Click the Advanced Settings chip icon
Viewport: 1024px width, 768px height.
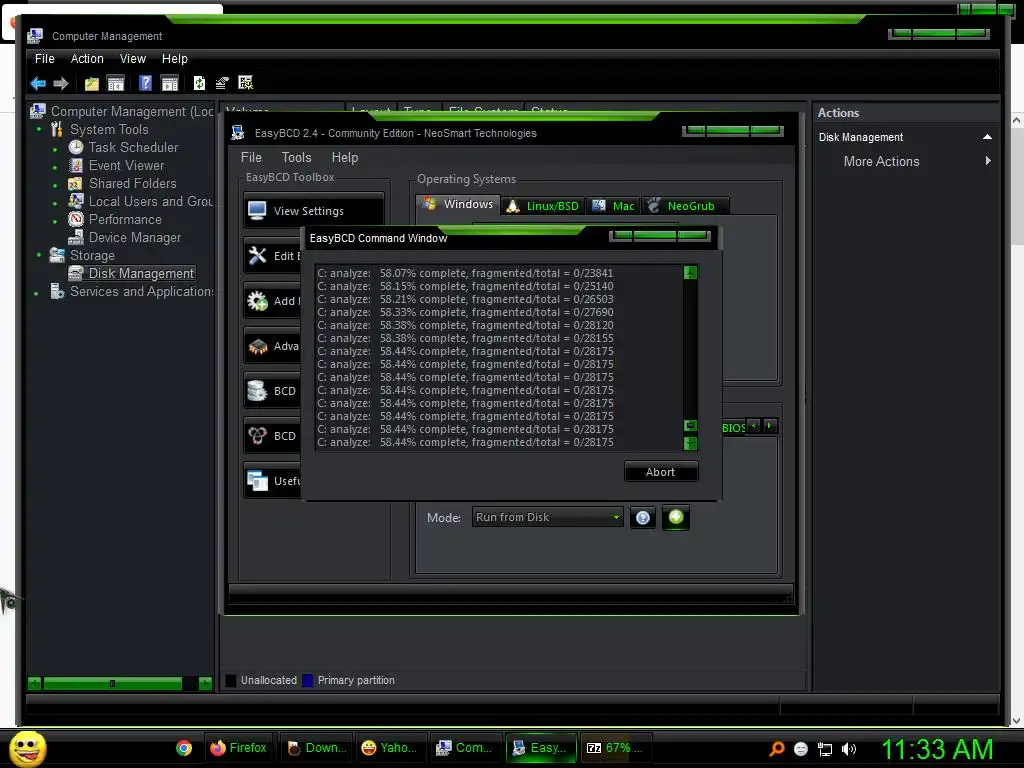pyautogui.click(x=257, y=345)
